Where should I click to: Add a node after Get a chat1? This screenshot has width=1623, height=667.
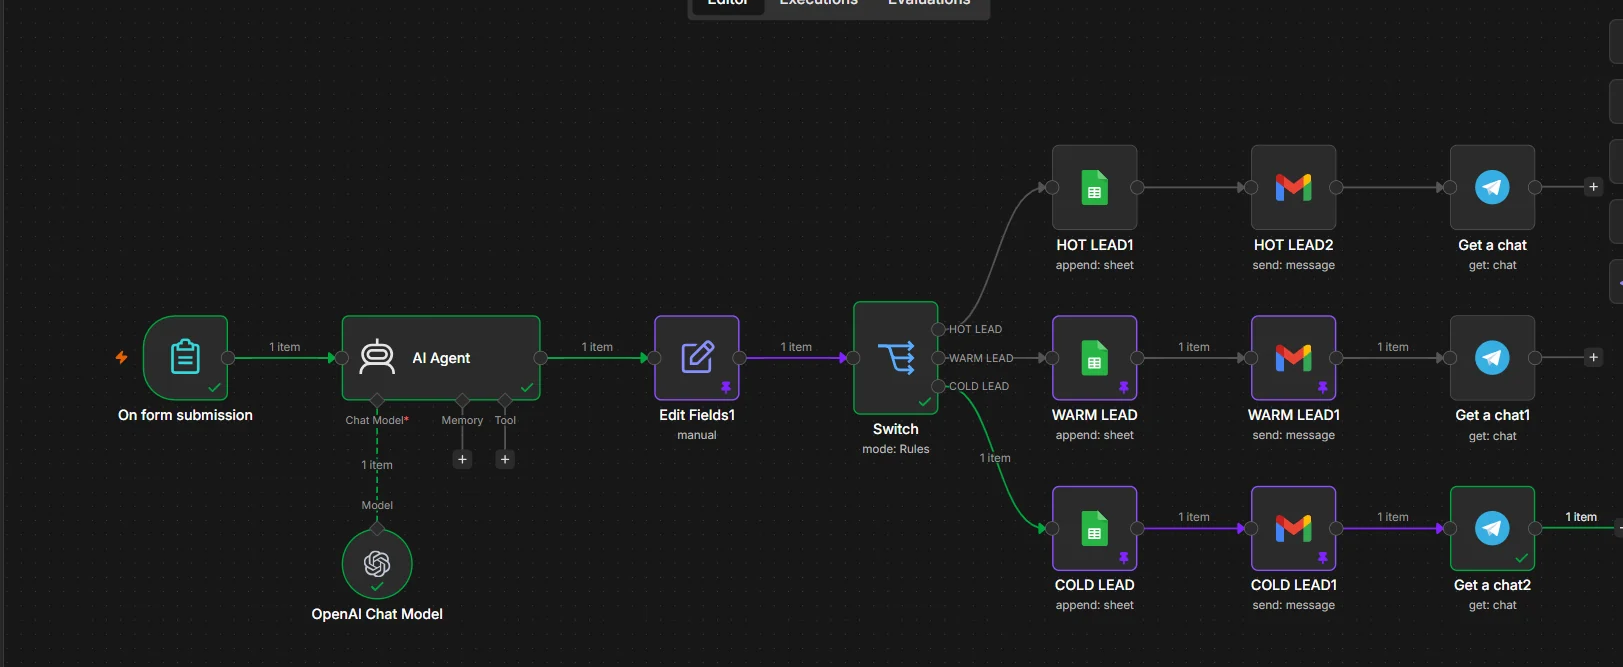pyautogui.click(x=1594, y=357)
